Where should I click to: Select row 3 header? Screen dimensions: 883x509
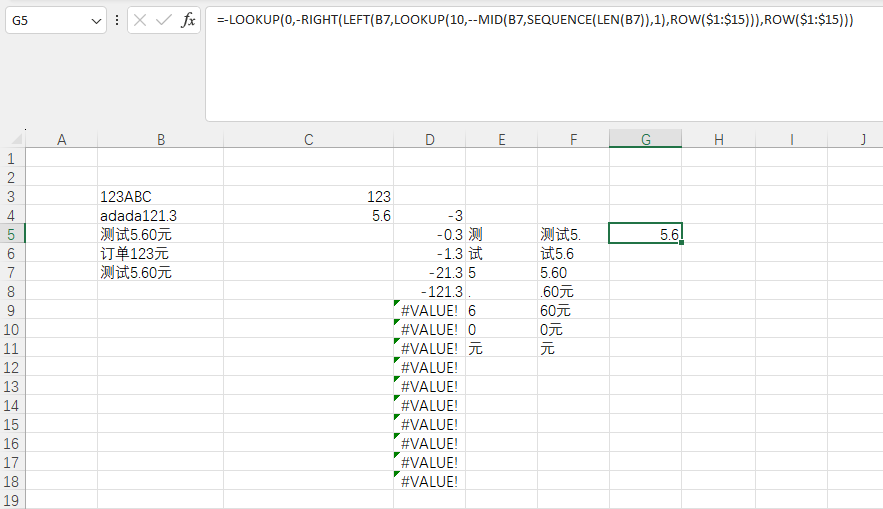tap(12, 197)
